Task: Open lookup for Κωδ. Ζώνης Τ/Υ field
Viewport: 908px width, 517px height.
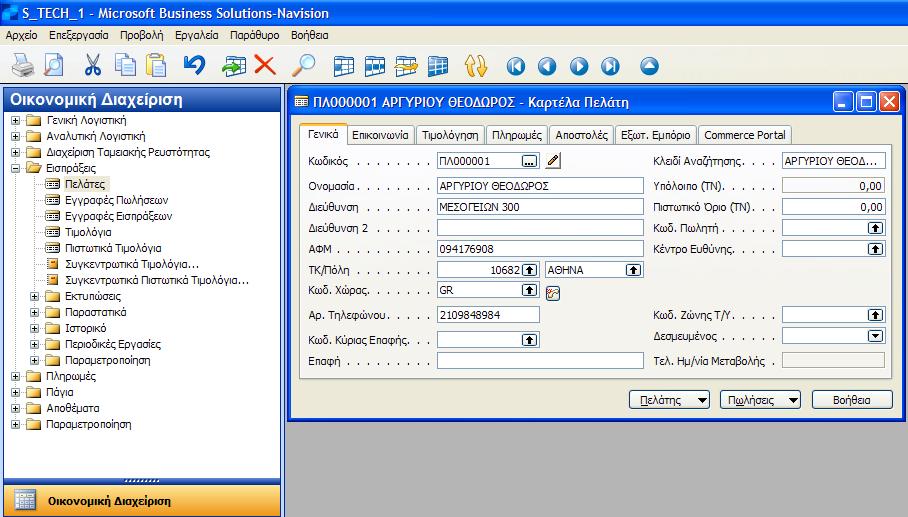Action: pyautogui.click(x=875, y=315)
